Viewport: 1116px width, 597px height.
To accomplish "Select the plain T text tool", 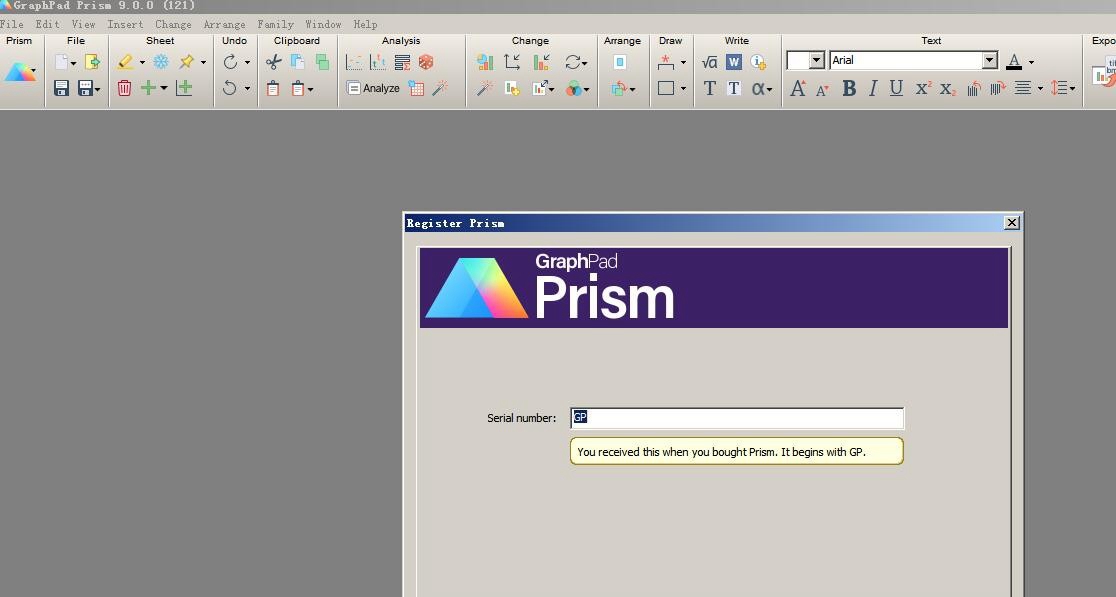I will pos(710,88).
